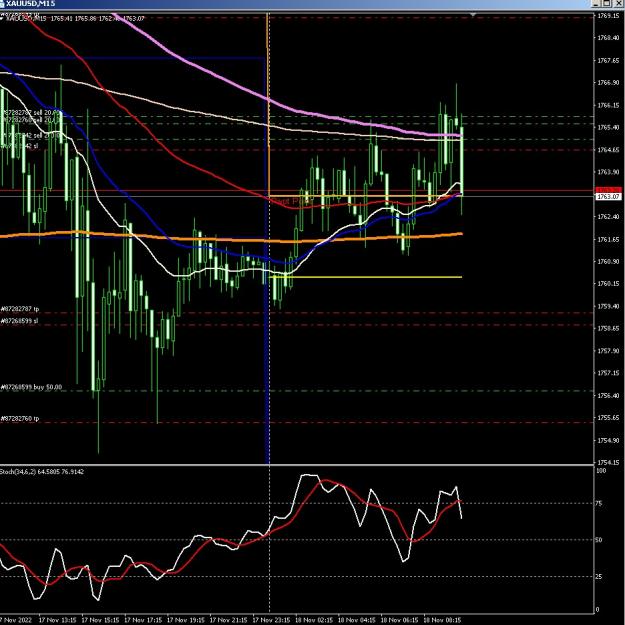Click the 1757.90 price scale value
This screenshot has width=625, height=625.
tap(608, 351)
